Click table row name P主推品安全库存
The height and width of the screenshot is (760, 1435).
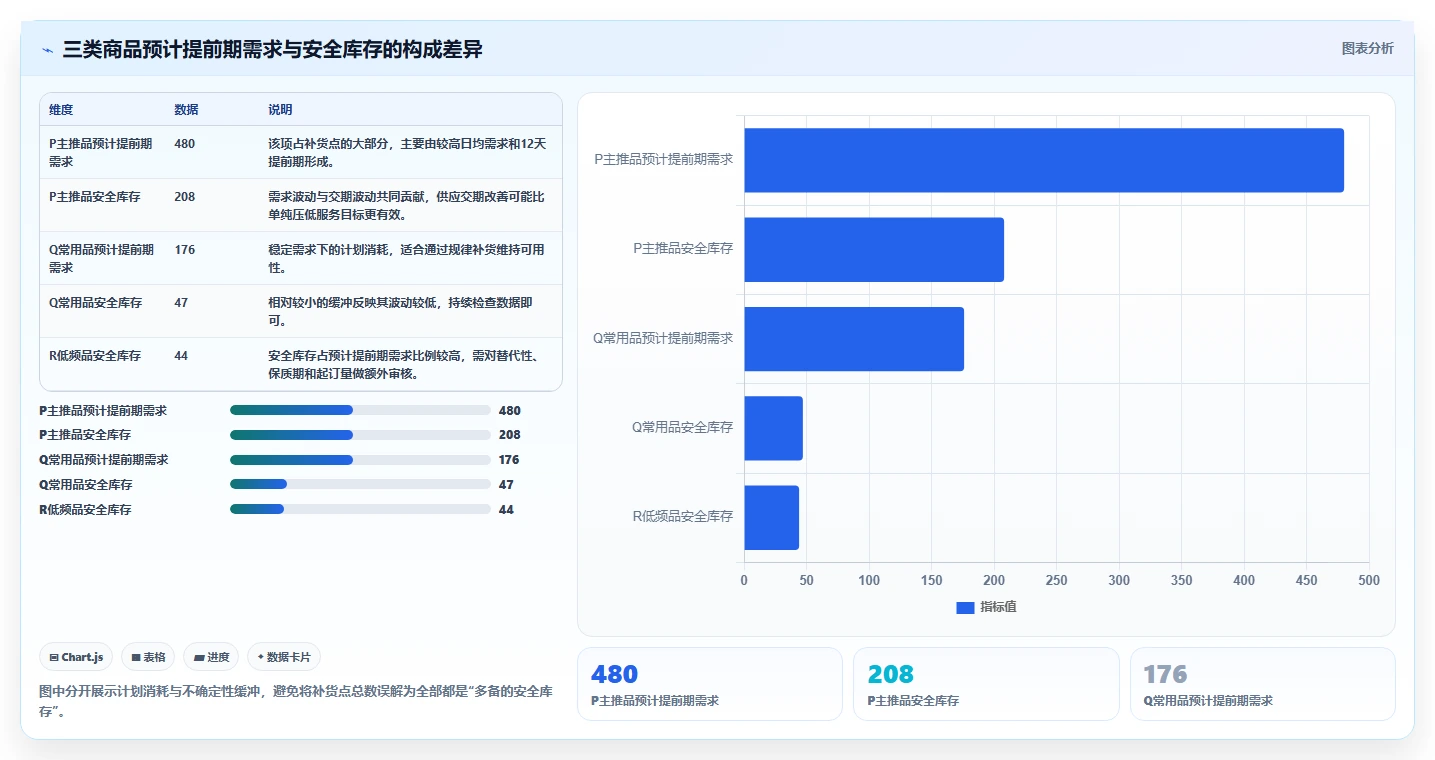[x=95, y=197]
